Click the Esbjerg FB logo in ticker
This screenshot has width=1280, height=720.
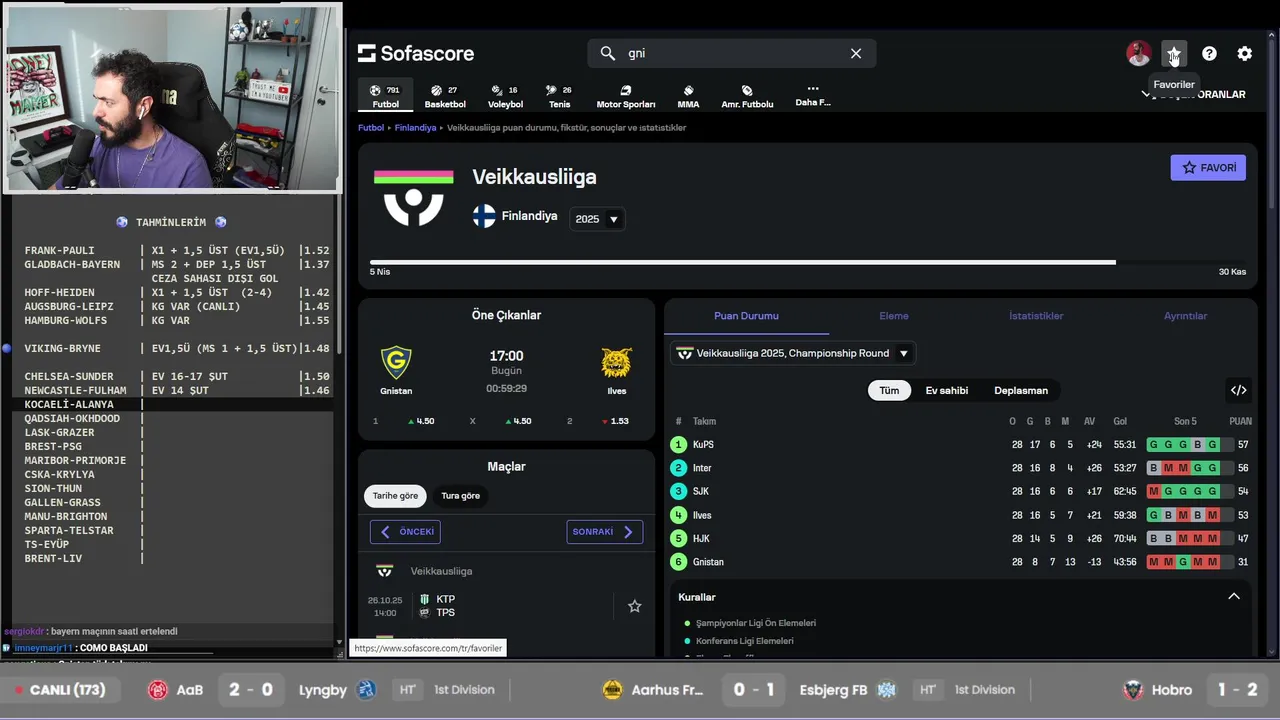coord(886,690)
